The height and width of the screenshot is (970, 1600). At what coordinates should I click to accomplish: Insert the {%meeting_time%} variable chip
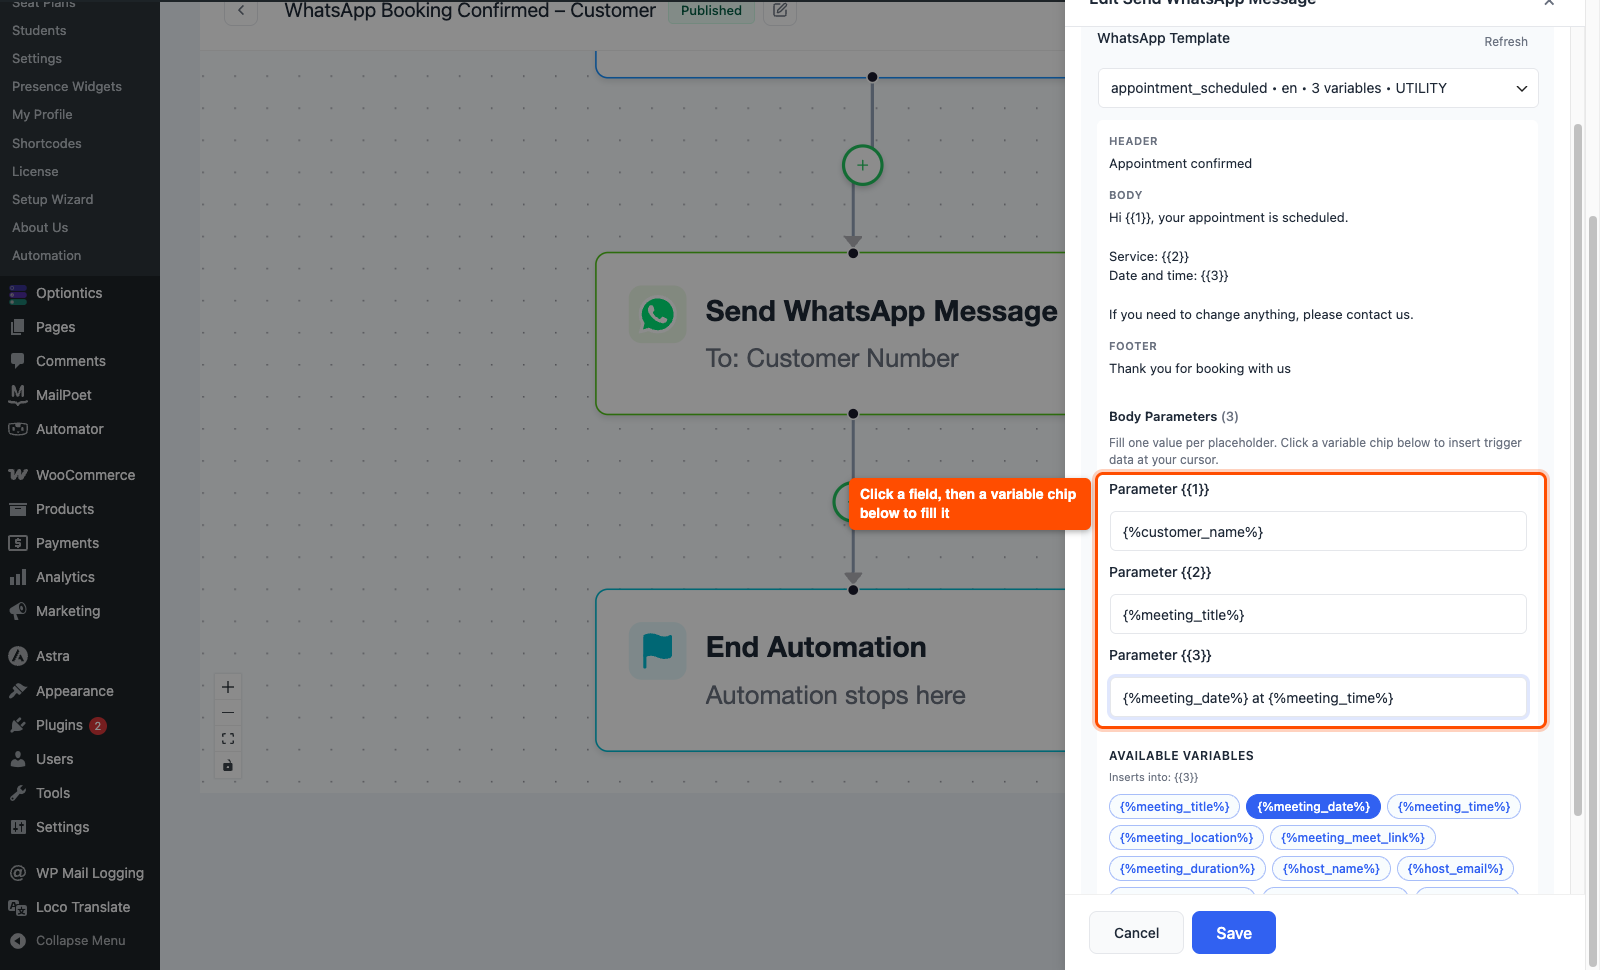[x=1454, y=807]
